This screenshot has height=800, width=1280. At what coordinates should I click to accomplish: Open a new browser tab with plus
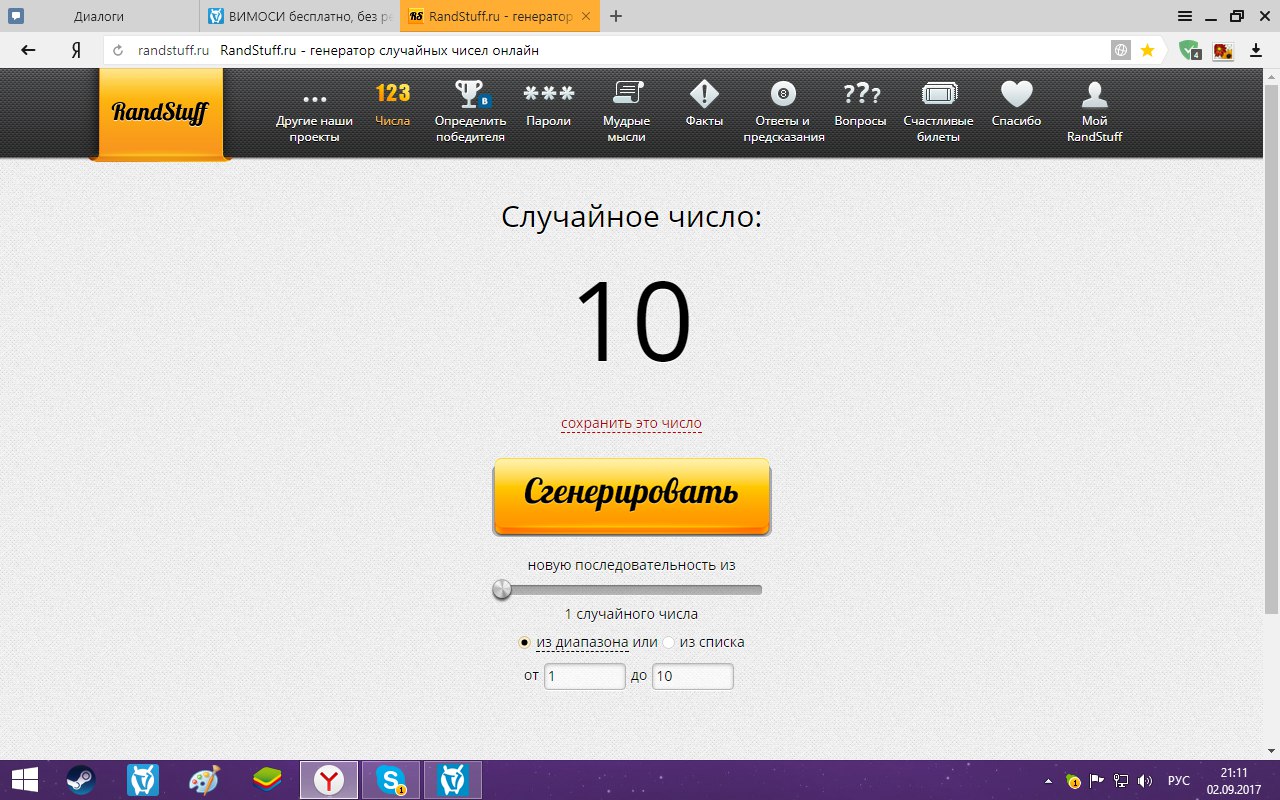pyautogui.click(x=616, y=16)
